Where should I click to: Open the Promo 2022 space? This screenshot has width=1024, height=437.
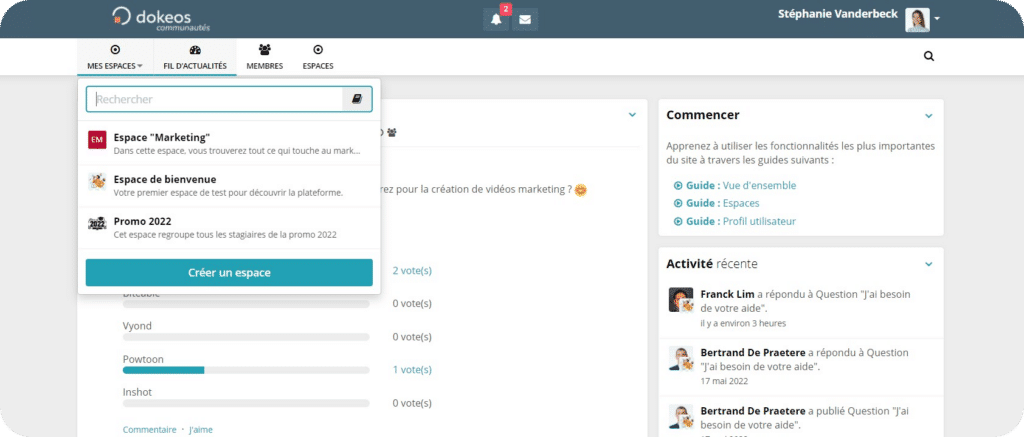click(229, 227)
